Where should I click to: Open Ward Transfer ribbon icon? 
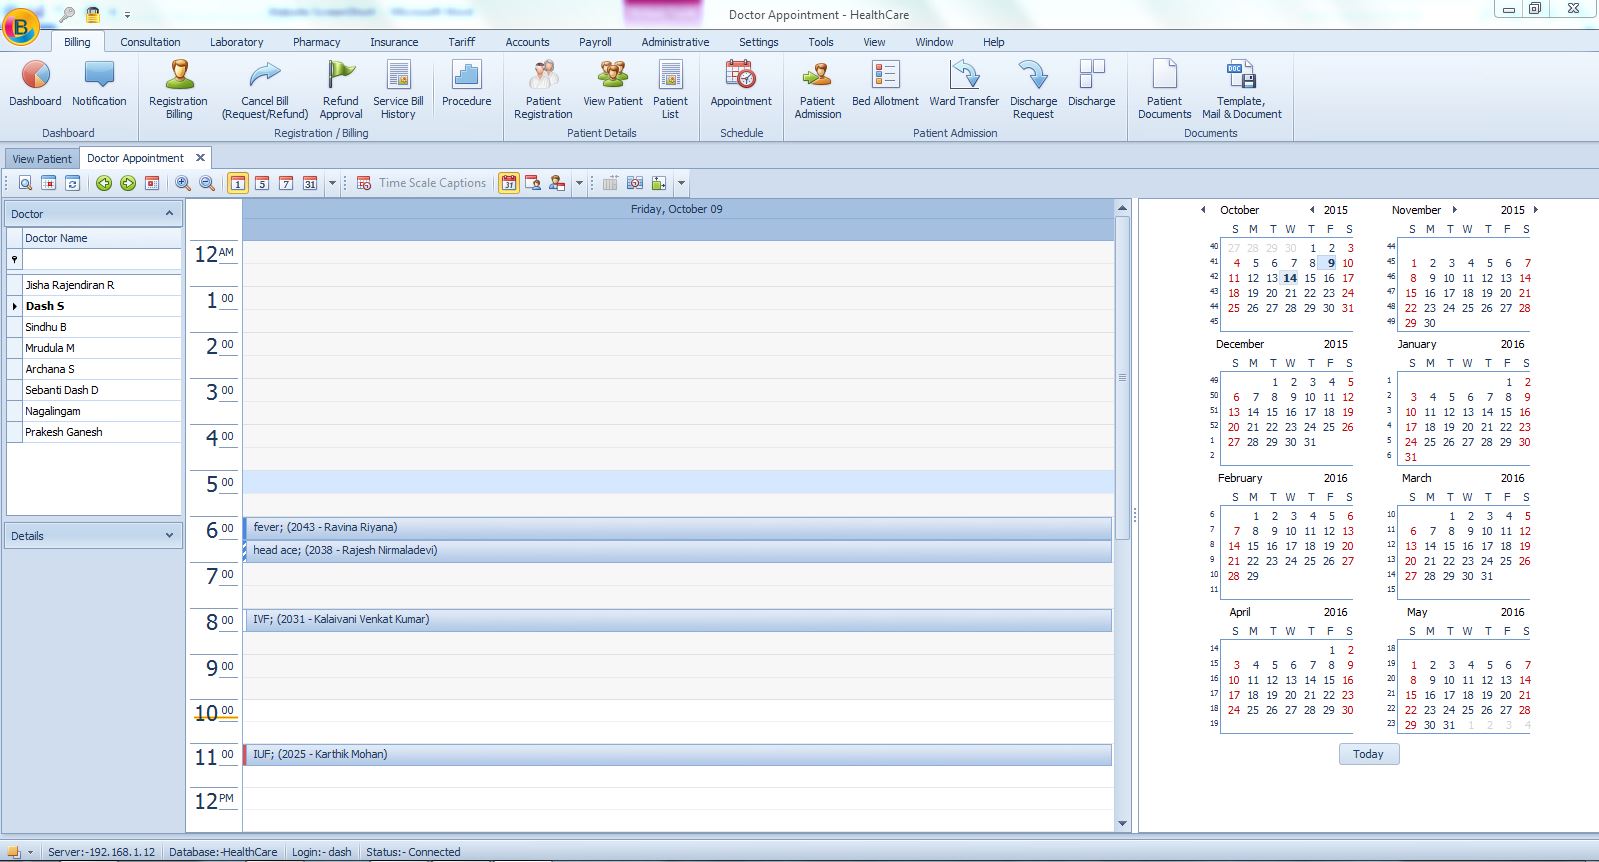pyautogui.click(x=964, y=84)
